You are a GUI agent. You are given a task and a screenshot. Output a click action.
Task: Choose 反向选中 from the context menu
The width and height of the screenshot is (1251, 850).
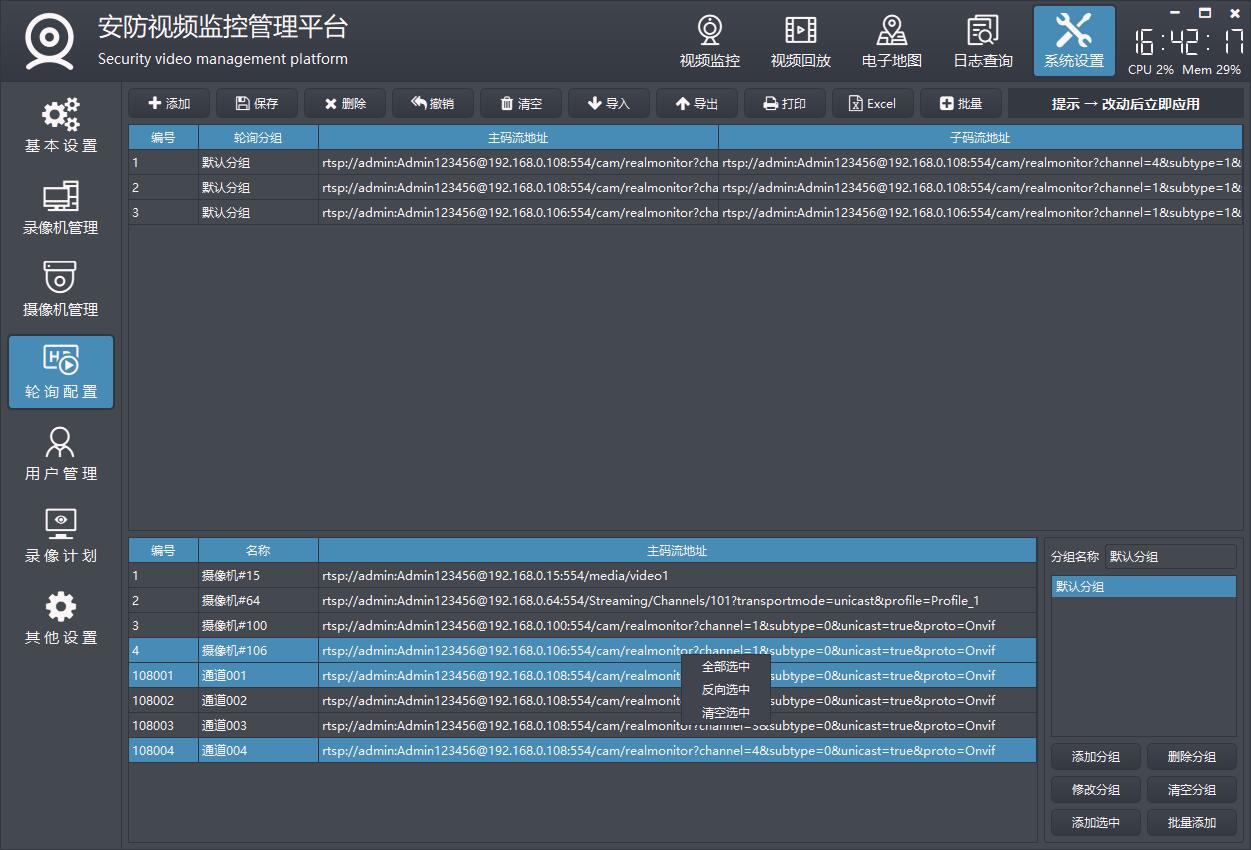[x=725, y=689]
